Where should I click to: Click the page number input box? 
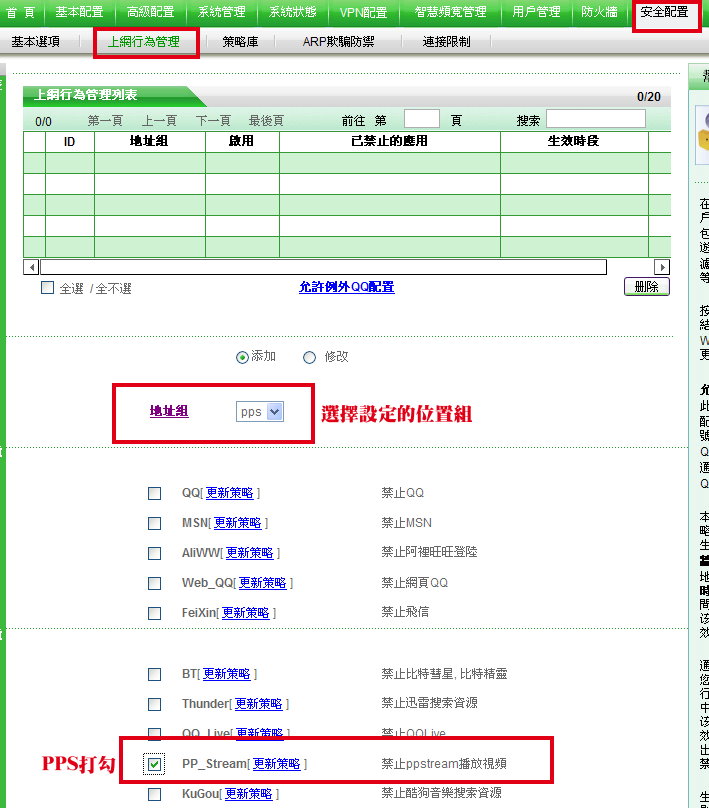tap(421, 119)
